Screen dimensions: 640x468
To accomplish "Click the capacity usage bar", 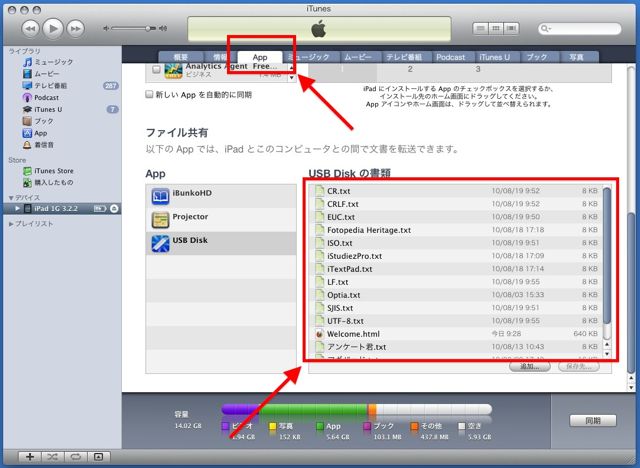I will coord(356,409).
